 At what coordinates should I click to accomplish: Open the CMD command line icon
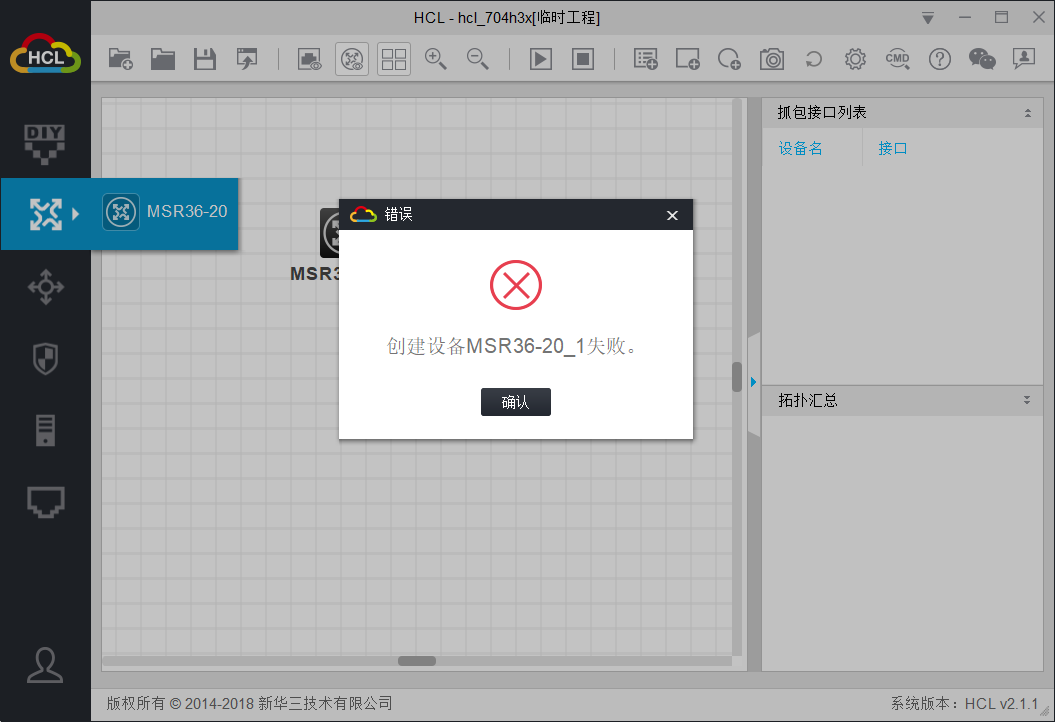[898, 59]
